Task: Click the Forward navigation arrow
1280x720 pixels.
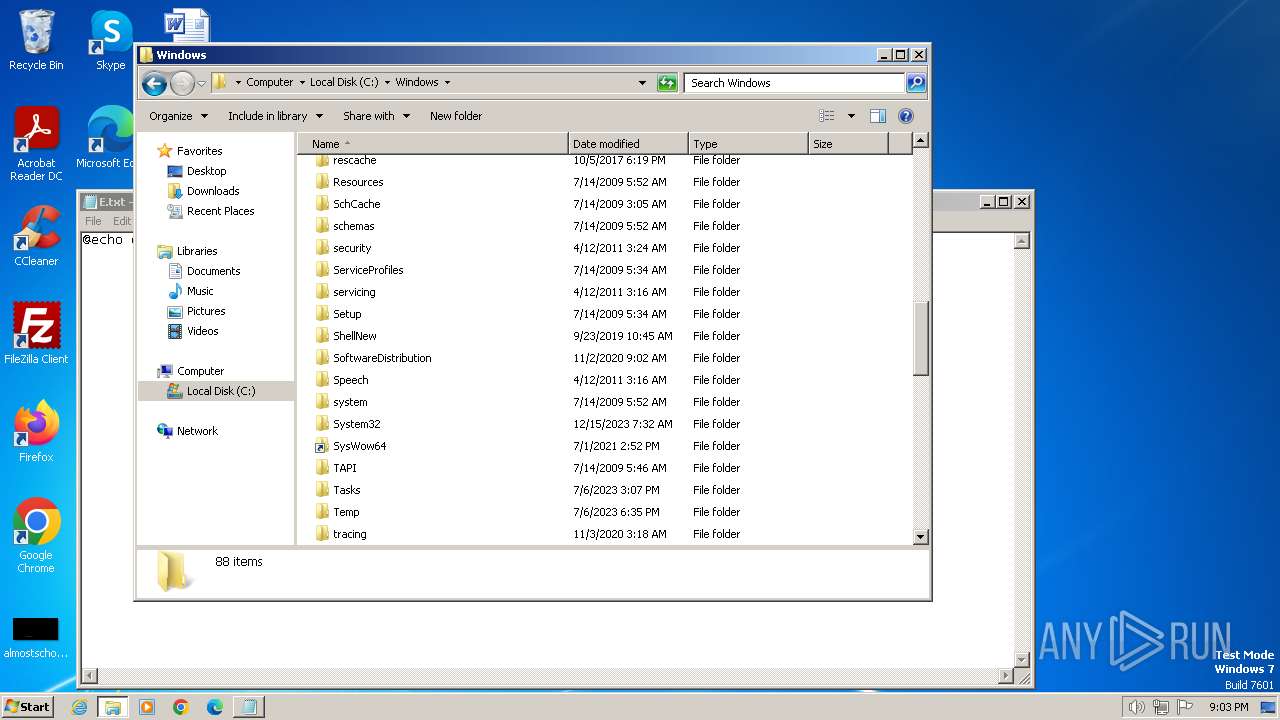Action: click(182, 83)
